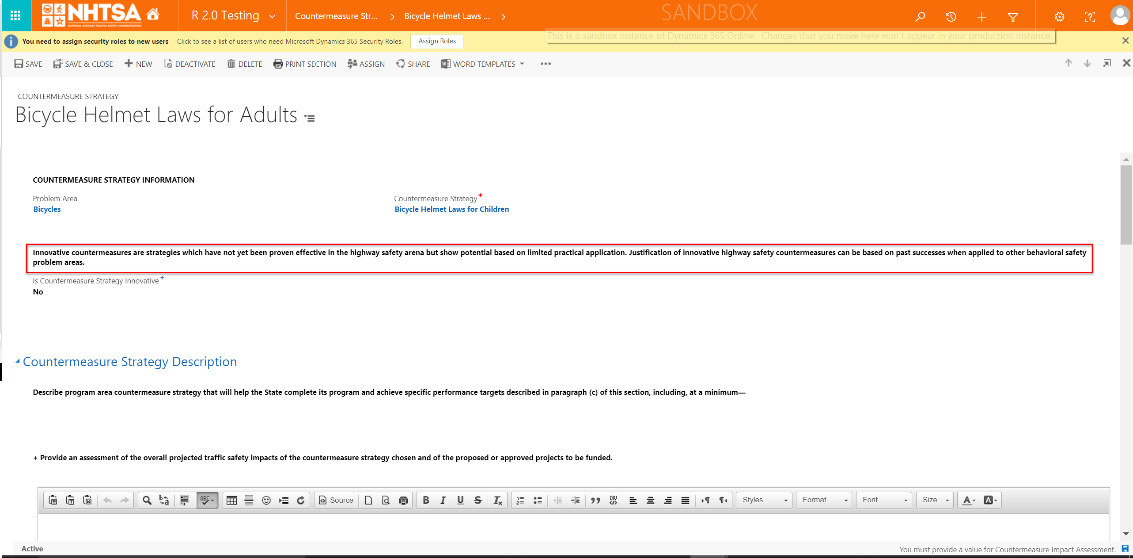Click New in command bar
This screenshot has width=1133, height=558.
138,64
